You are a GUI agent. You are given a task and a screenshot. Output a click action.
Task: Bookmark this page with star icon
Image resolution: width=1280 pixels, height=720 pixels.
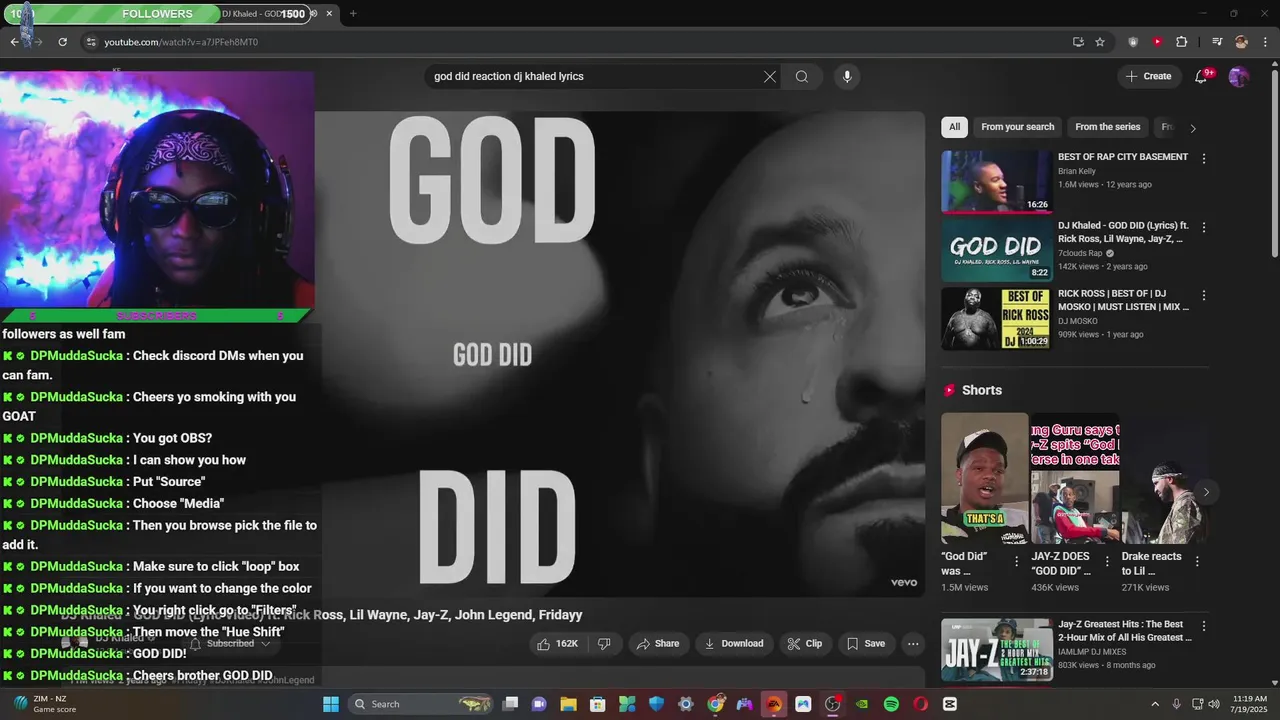click(1100, 42)
